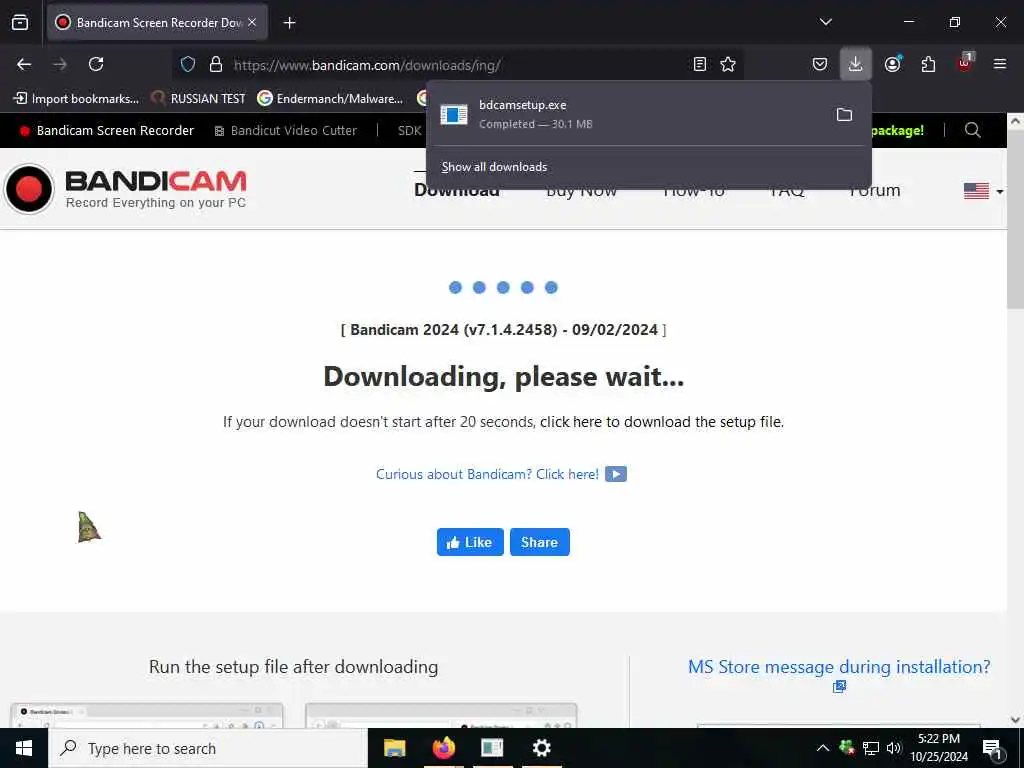This screenshot has width=1024, height=768.
Task: Select the bandicam.com URL address field
Action: point(457,65)
